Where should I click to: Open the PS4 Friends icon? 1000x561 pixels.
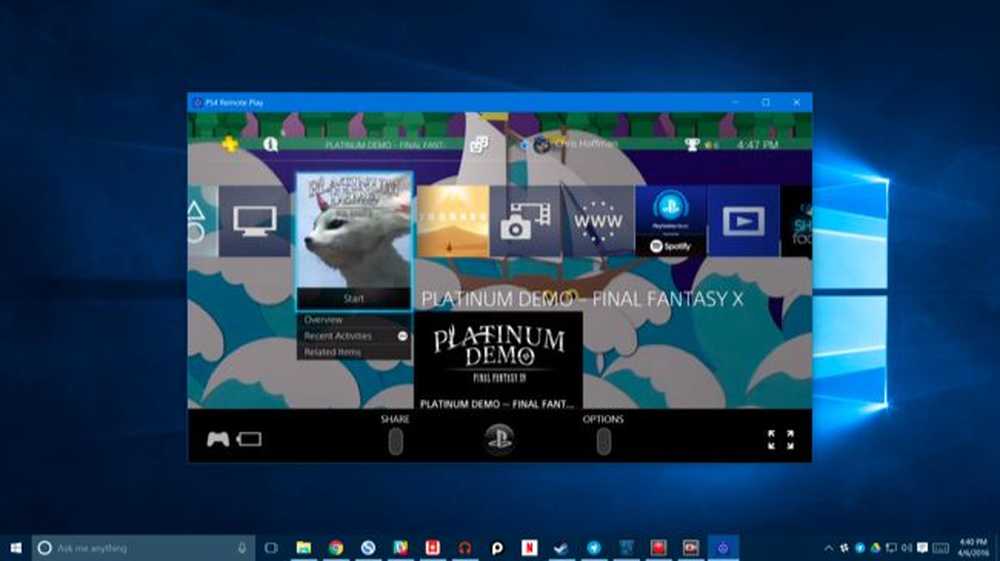point(479,145)
